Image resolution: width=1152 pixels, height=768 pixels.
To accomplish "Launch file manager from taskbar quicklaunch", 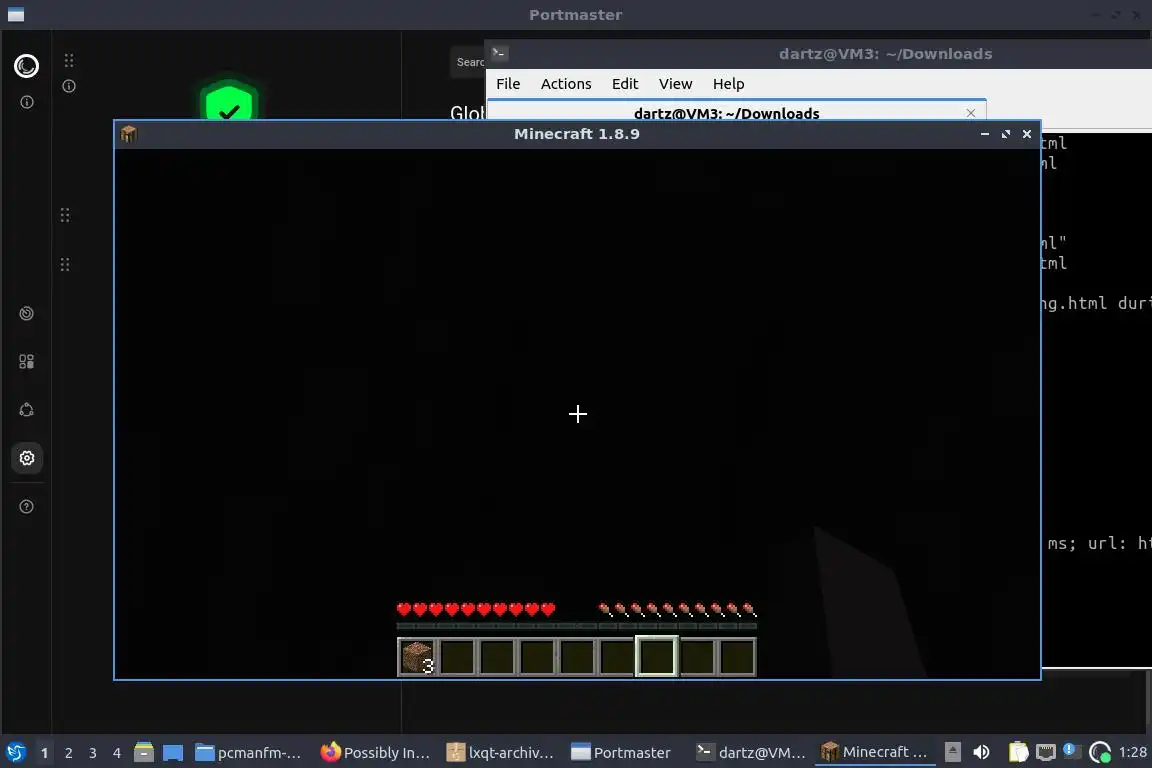I will [144, 752].
